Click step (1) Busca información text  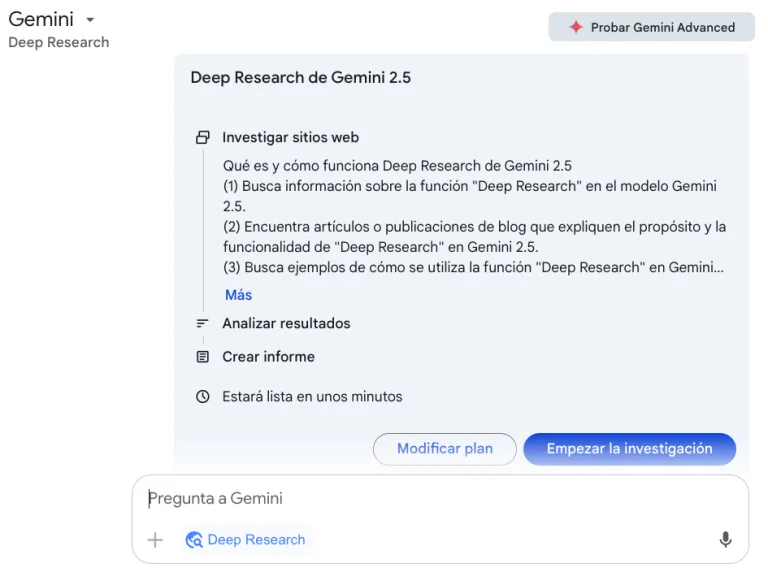[470, 196]
